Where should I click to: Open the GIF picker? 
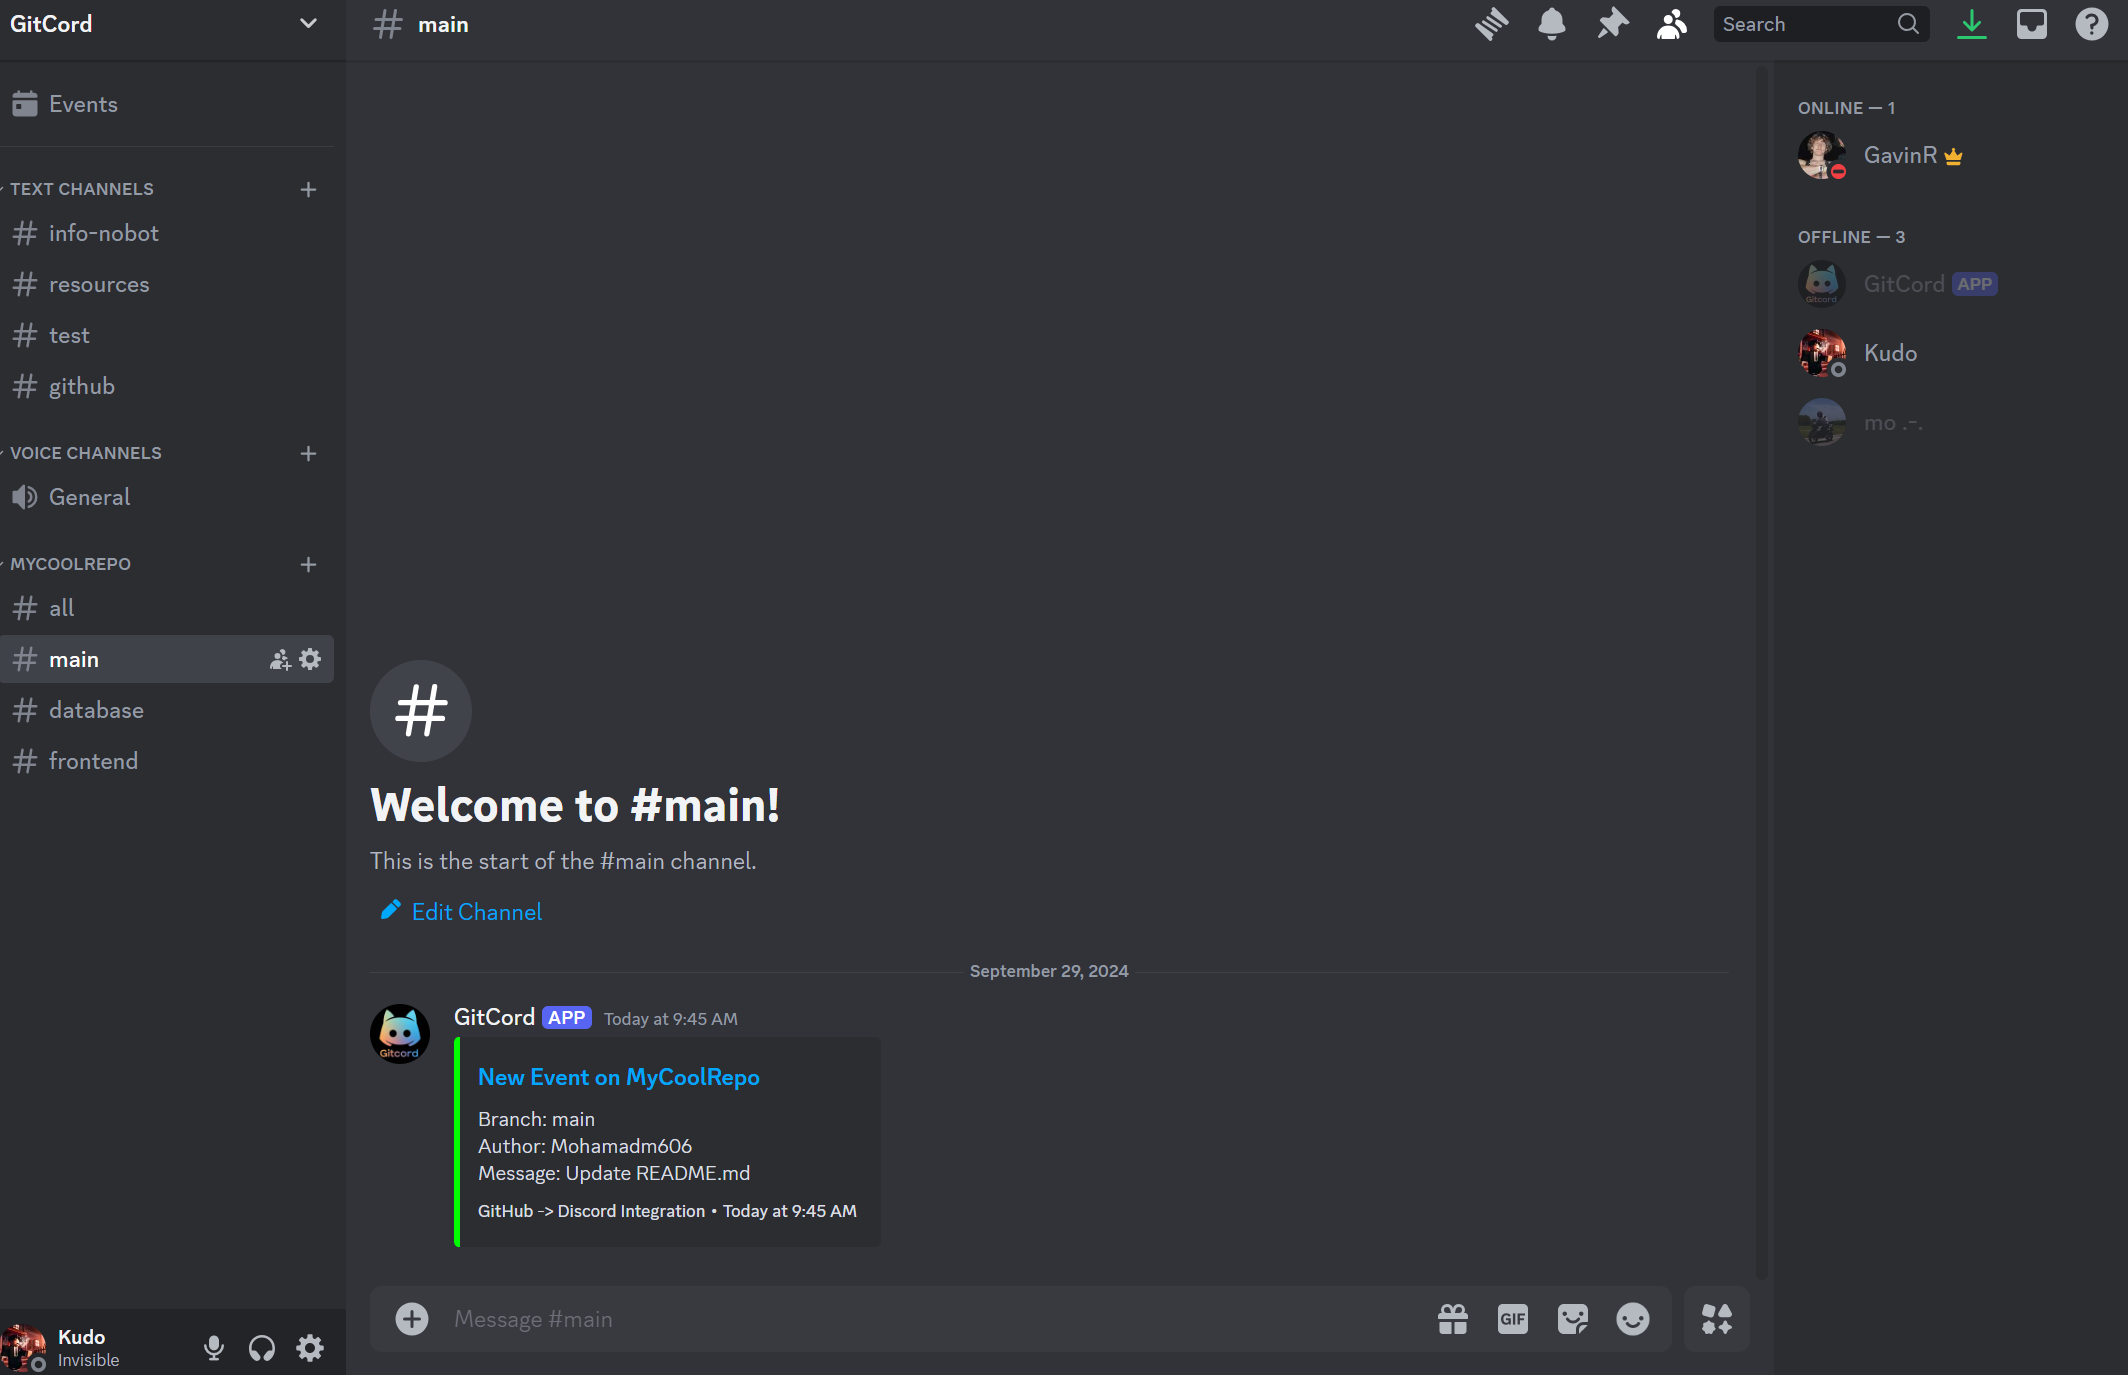1512,1319
